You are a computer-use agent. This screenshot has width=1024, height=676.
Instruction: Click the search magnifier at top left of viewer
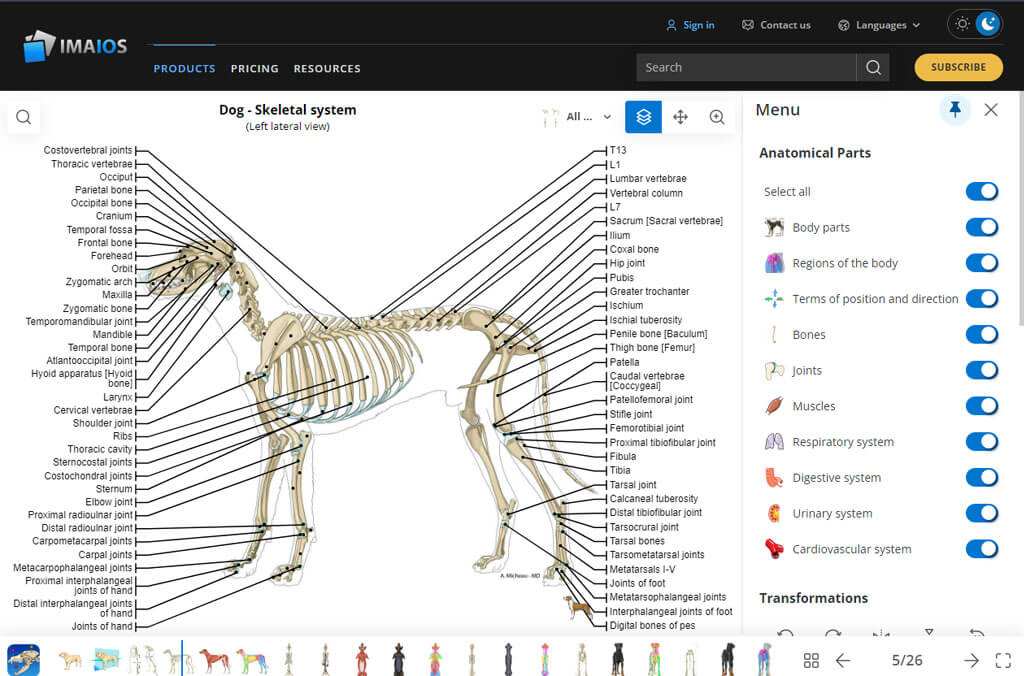click(x=23, y=117)
